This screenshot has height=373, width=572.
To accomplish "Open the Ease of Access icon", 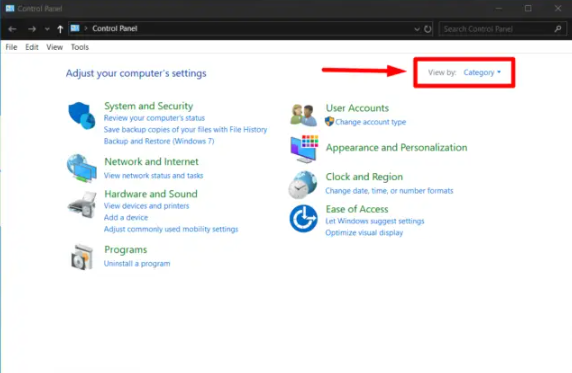I will (x=304, y=218).
